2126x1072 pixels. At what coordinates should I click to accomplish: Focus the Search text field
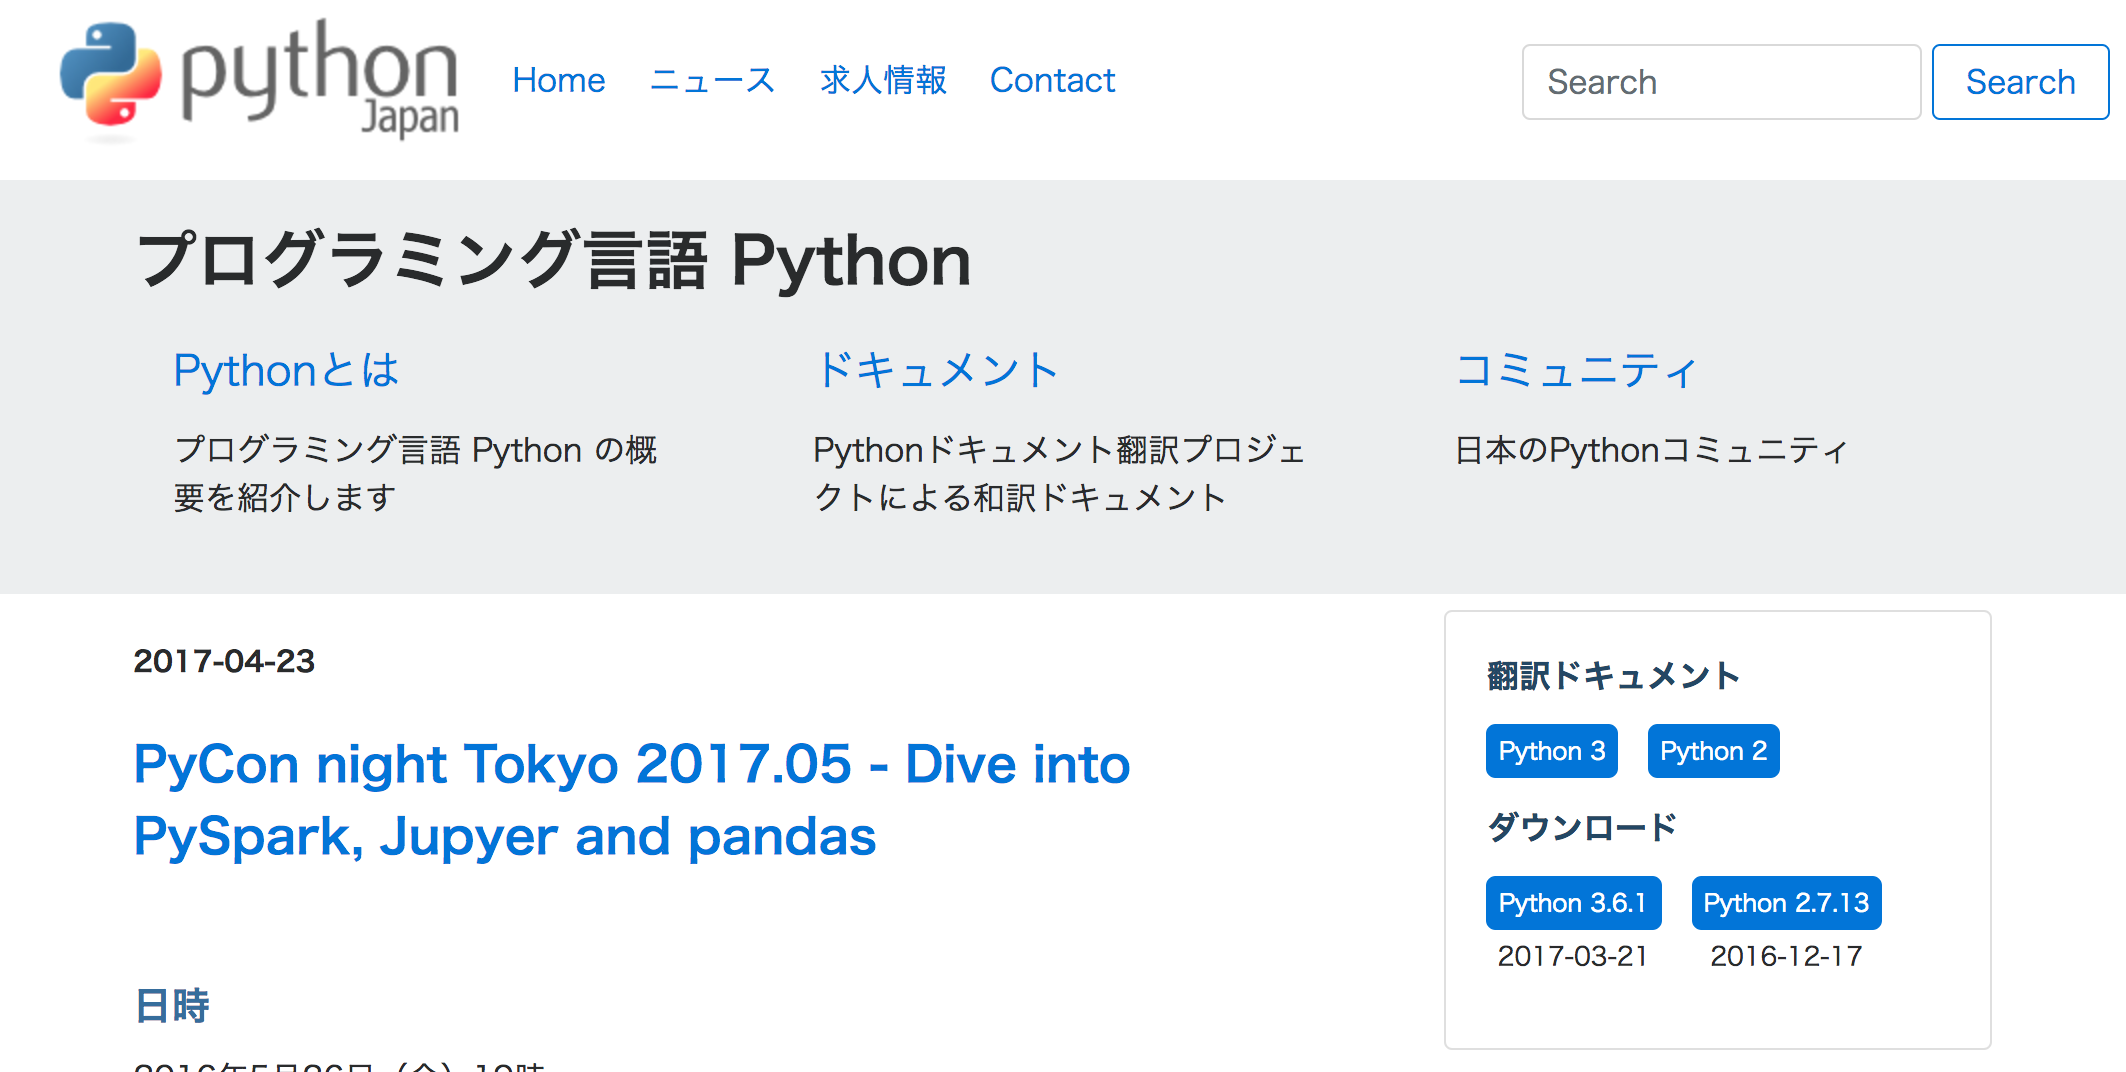click(x=1721, y=82)
